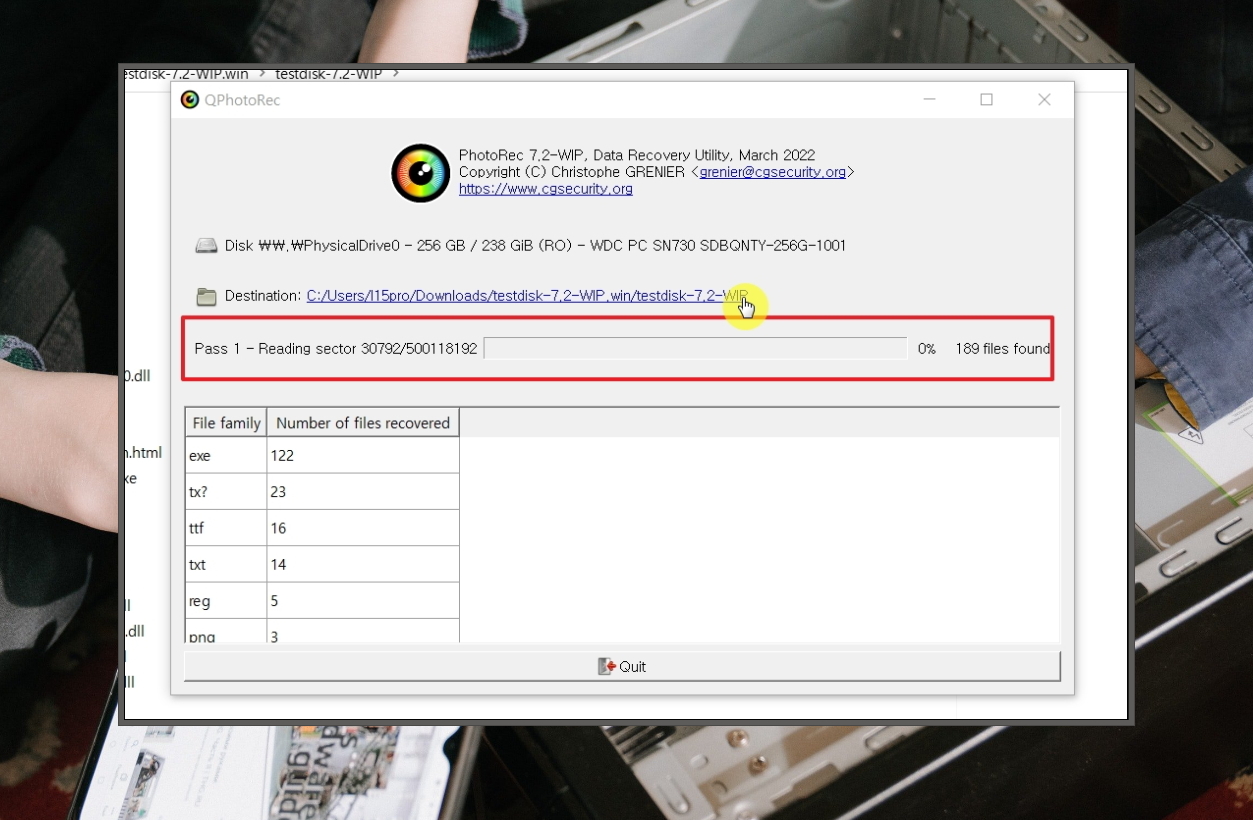Click the File family column header
1253x820 pixels.
click(226, 423)
